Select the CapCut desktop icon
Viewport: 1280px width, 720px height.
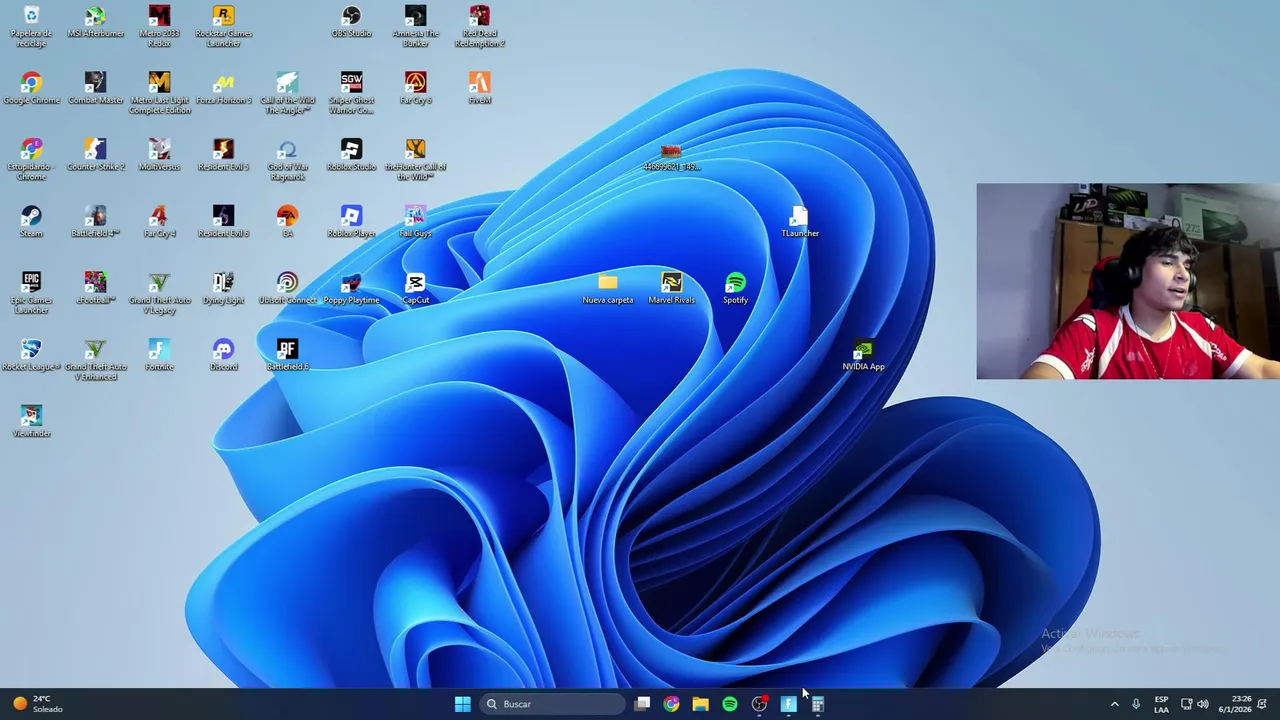(x=416, y=288)
